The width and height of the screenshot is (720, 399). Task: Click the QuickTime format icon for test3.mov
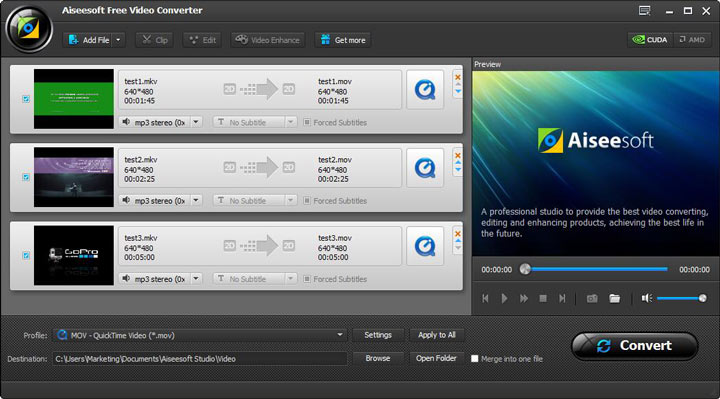click(x=425, y=246)
